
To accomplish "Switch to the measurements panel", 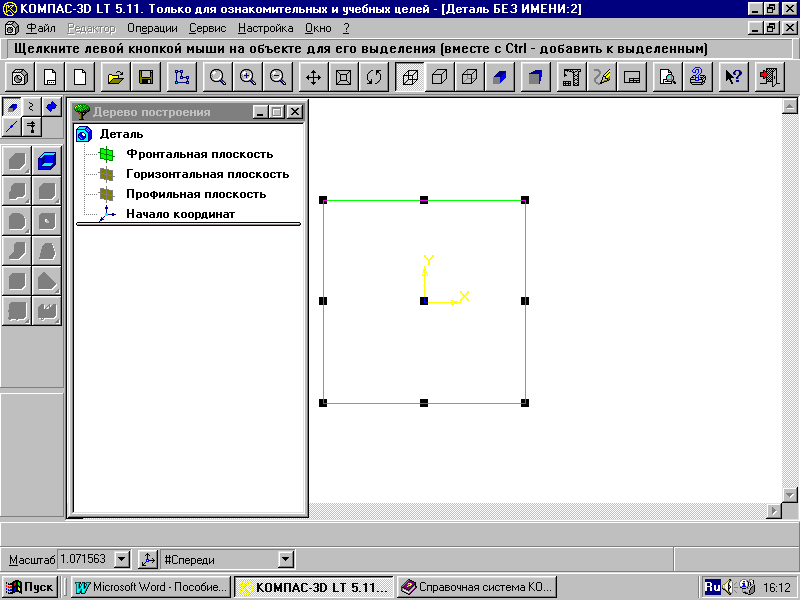I will pyautogui.click(x=32, y=127).
